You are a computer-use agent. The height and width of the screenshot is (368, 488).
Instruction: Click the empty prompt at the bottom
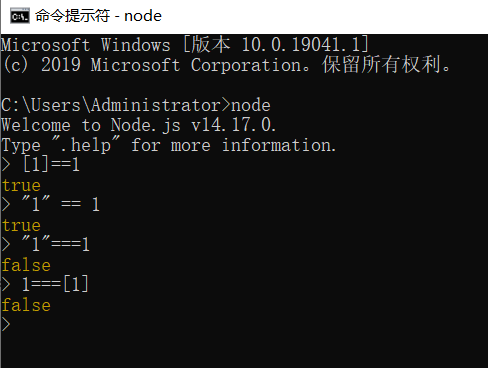click(x=6, y=324)
